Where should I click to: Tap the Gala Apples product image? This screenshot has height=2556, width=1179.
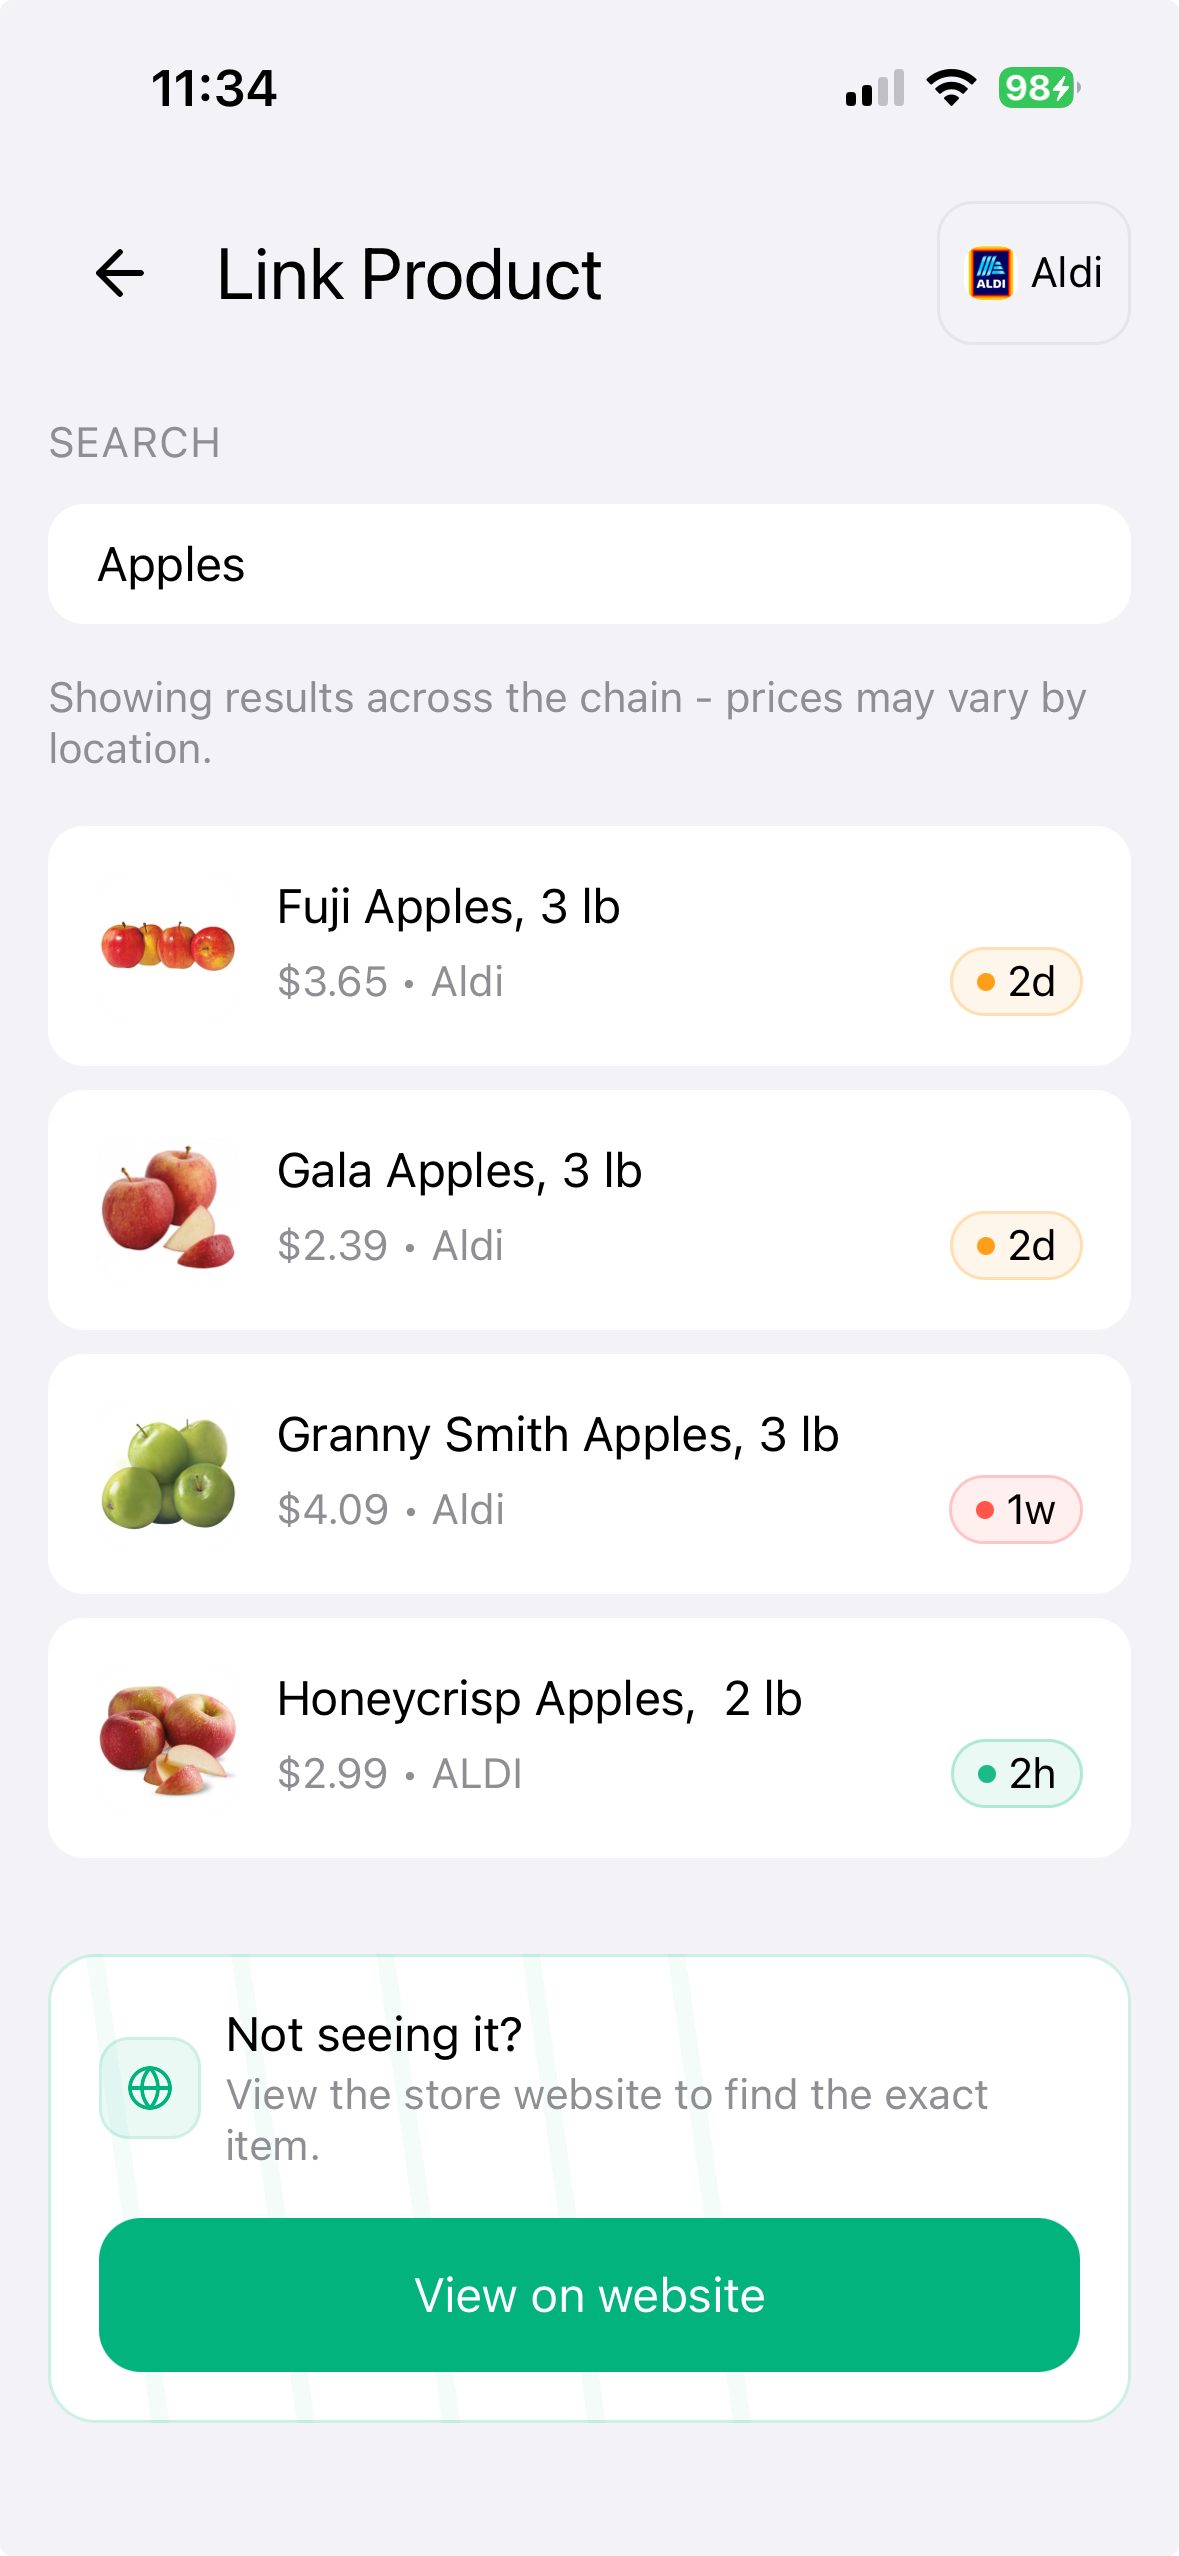click(x=168, y=1209)
